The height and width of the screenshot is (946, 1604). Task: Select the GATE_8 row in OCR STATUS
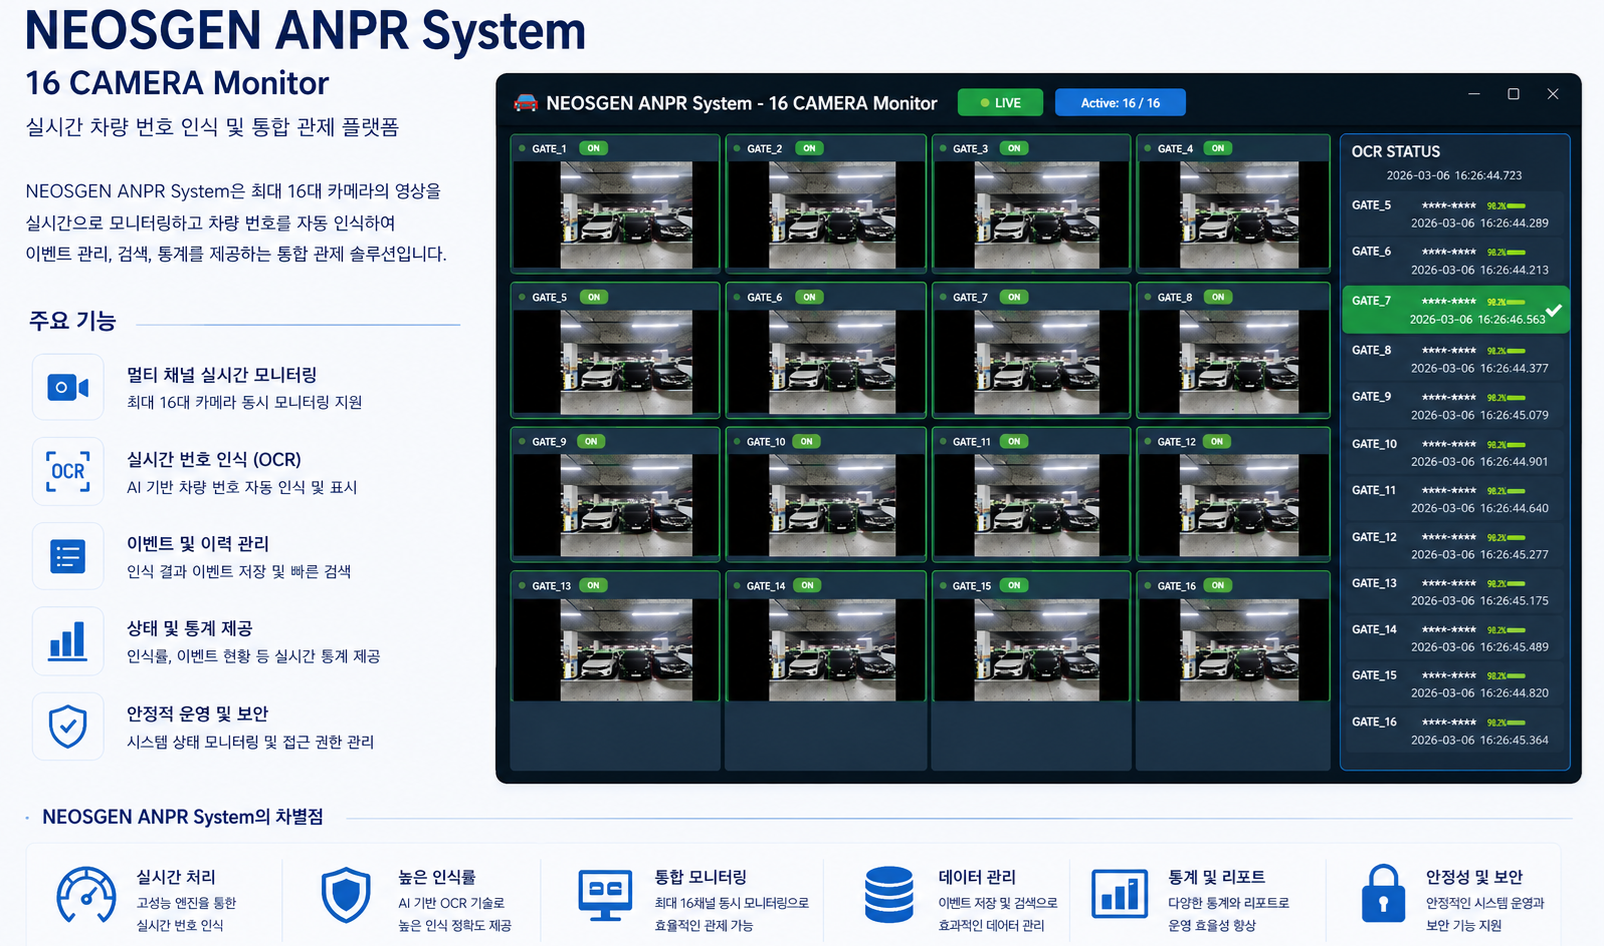point(1454,359)
